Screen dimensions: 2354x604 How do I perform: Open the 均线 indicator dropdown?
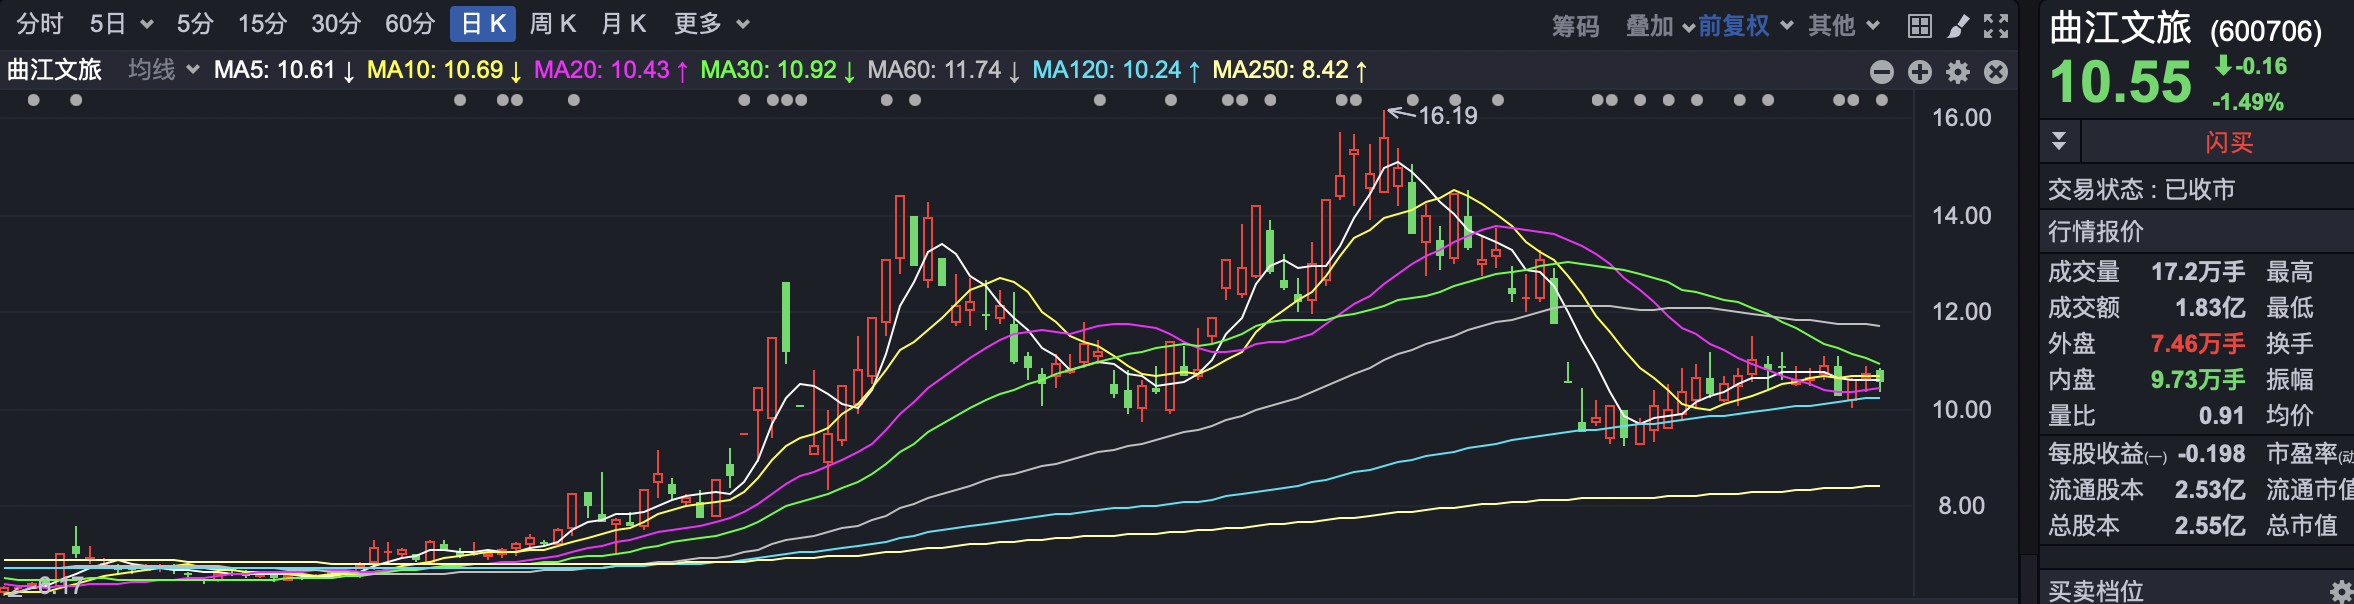pyautogui.click(x=164, y=70)
